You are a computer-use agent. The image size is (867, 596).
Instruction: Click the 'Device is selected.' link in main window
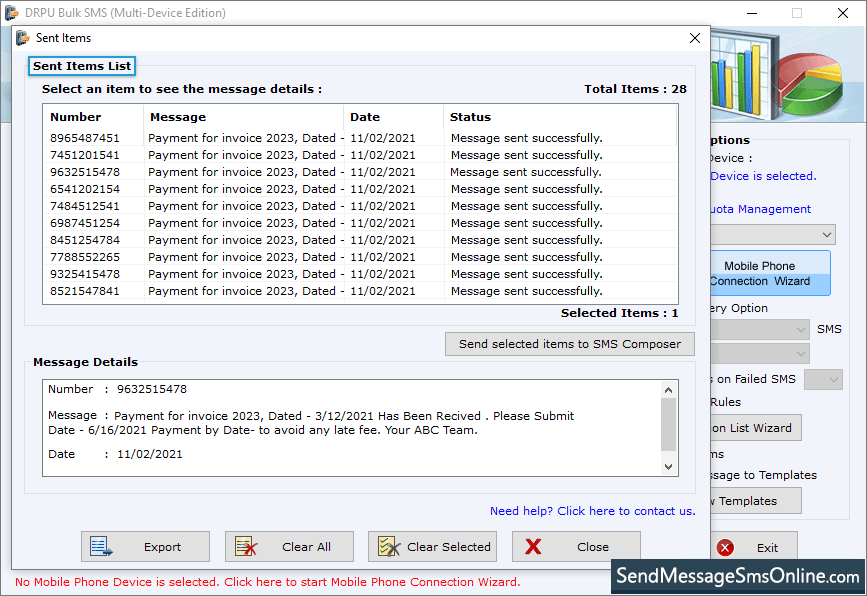click(x=763, y=176)
